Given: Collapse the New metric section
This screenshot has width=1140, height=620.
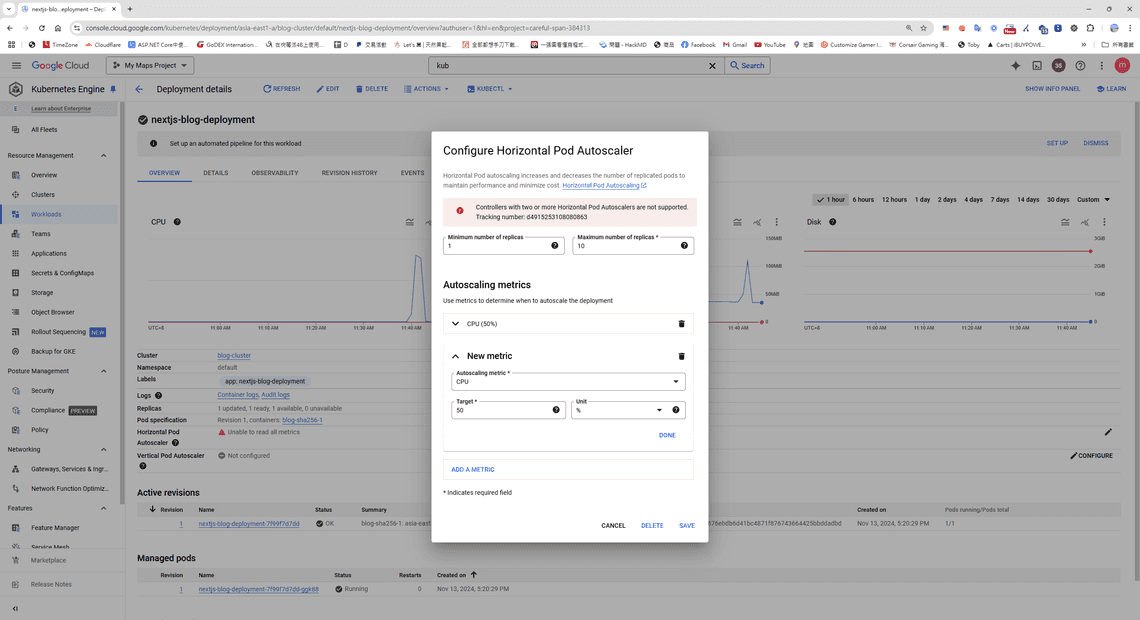Looking at the screenshot, I should click(455, 356).
